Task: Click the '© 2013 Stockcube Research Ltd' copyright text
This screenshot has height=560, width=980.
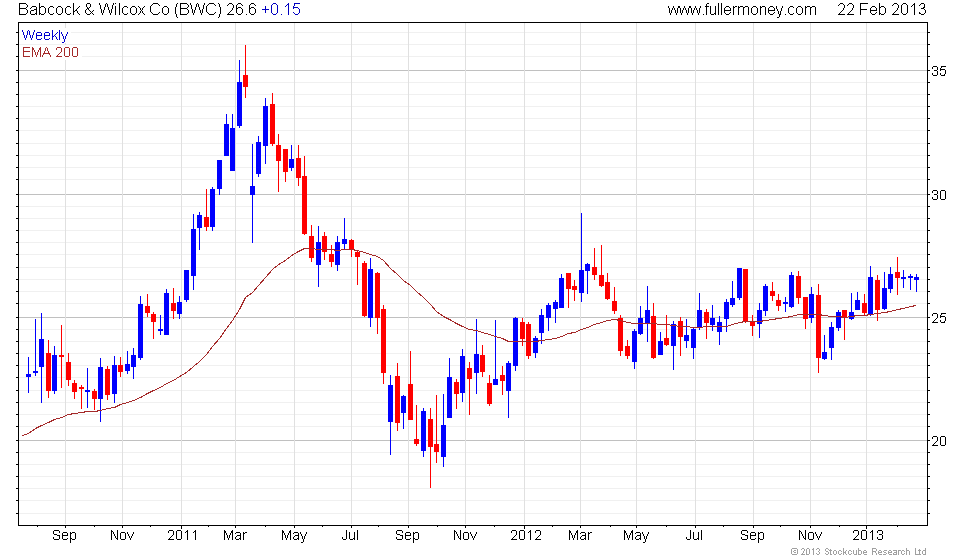Action: pos(858,552)
